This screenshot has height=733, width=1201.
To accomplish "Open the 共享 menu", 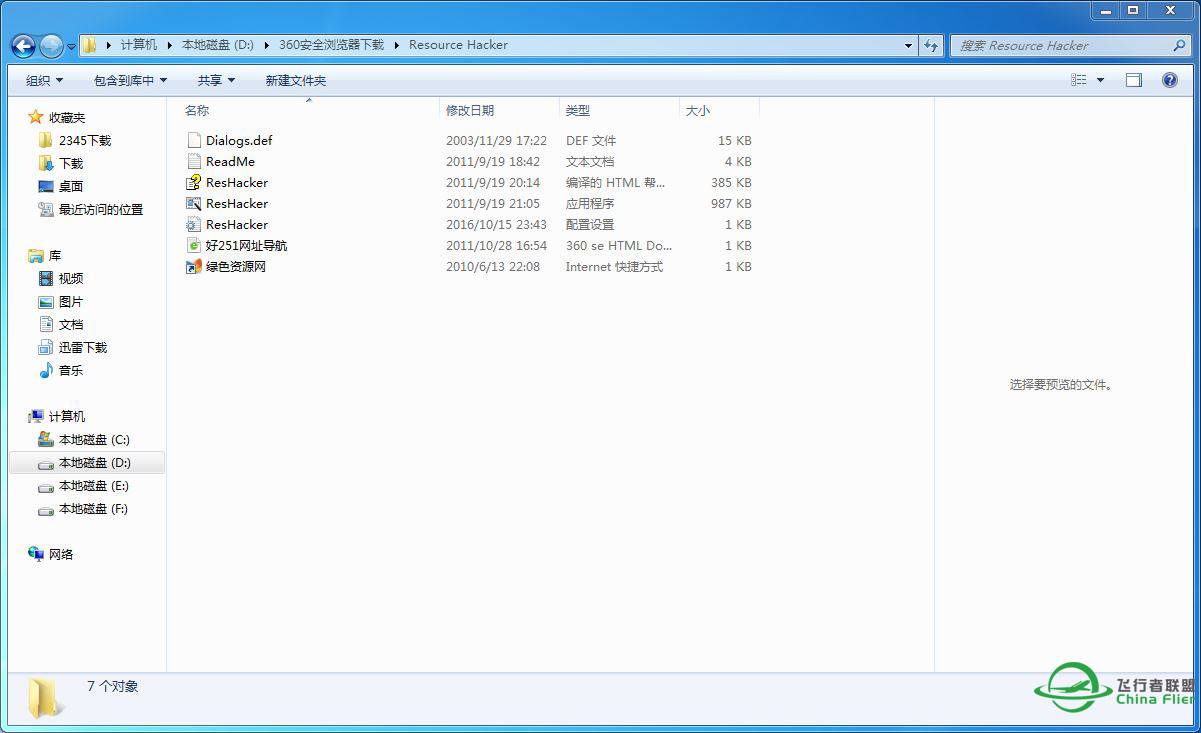I will pos(216,80).
